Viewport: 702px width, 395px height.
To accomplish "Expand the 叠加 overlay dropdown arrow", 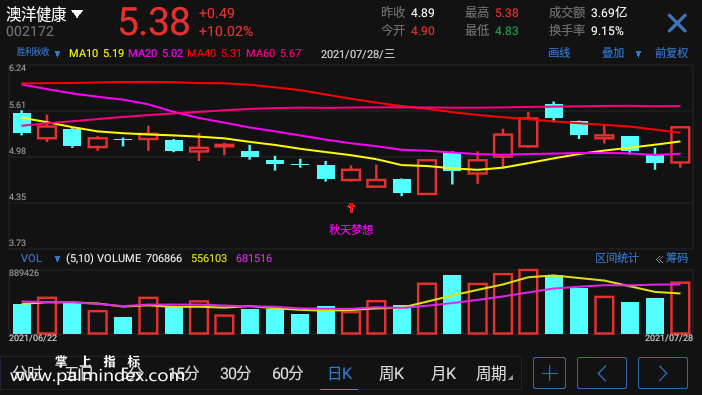I will pyautogui.click(x=638, y=54).
